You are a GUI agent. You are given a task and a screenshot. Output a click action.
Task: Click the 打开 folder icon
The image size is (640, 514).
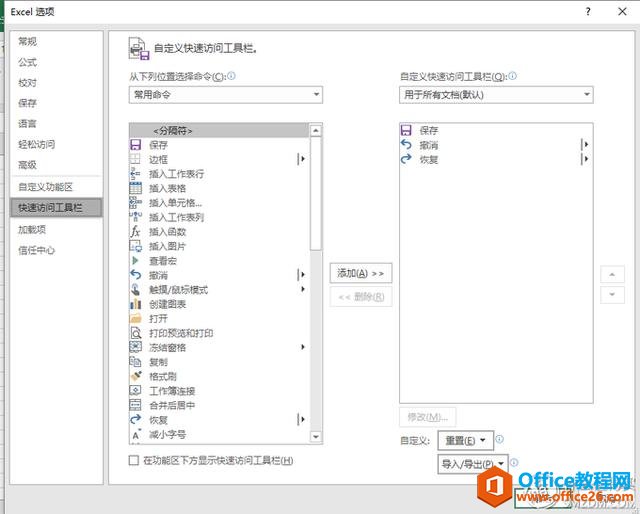point(136,318)
